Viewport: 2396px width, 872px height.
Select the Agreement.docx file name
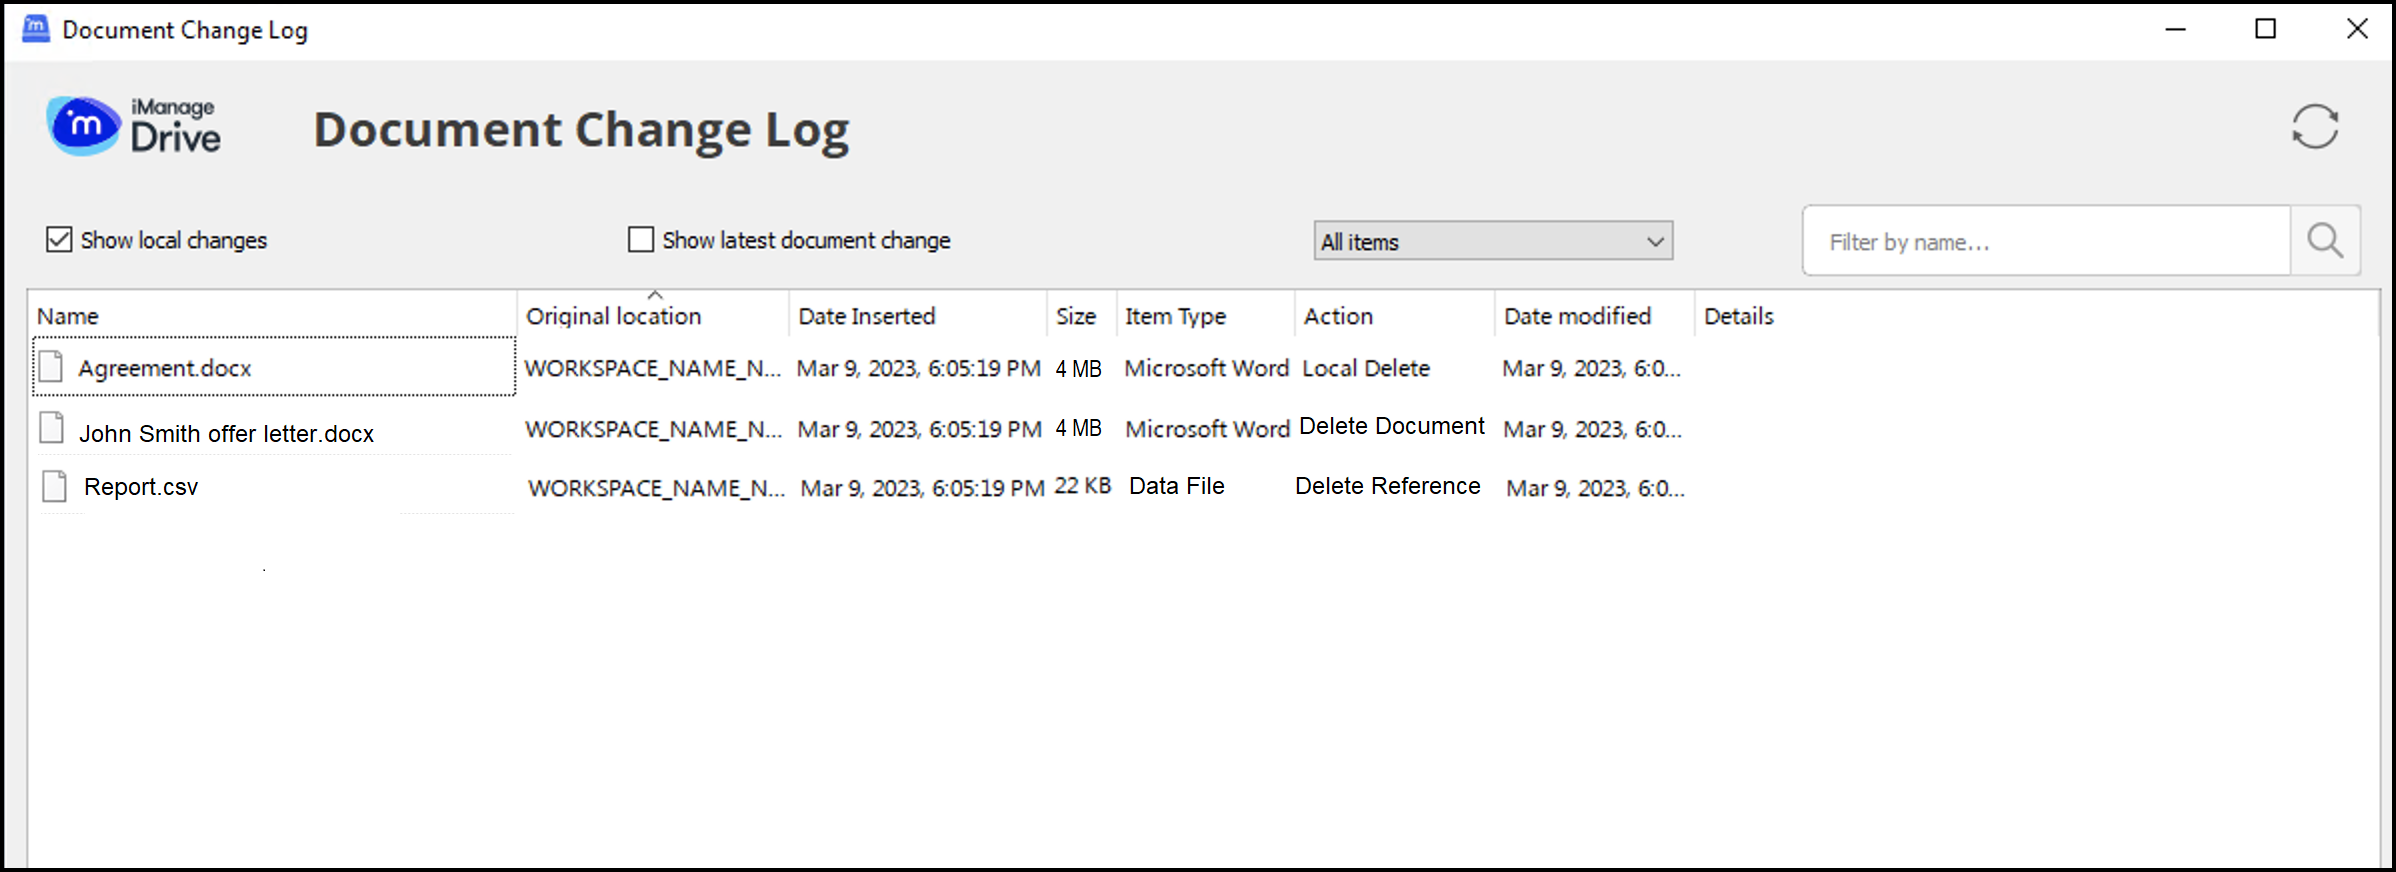tap(165, 368)
